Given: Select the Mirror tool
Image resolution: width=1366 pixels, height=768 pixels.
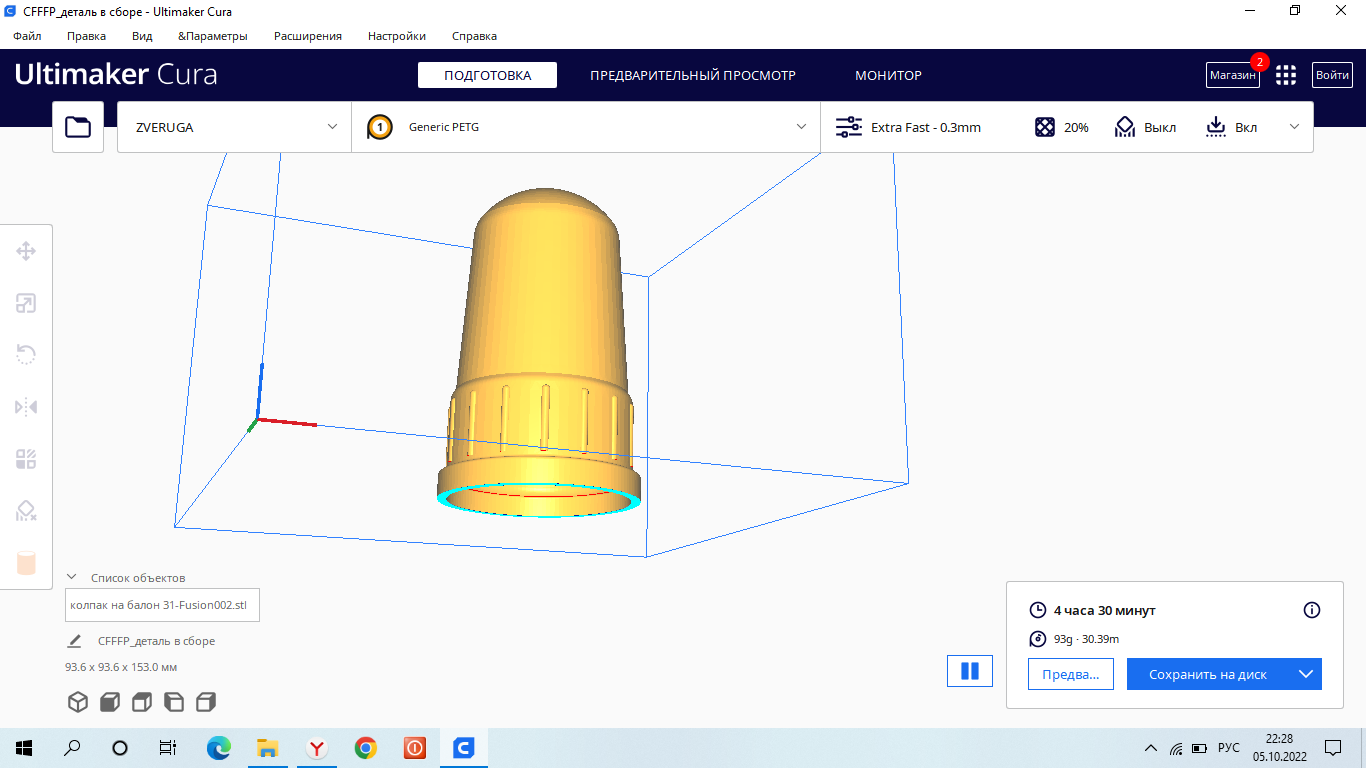Looking at the screenshot, I should click(27, 407).
